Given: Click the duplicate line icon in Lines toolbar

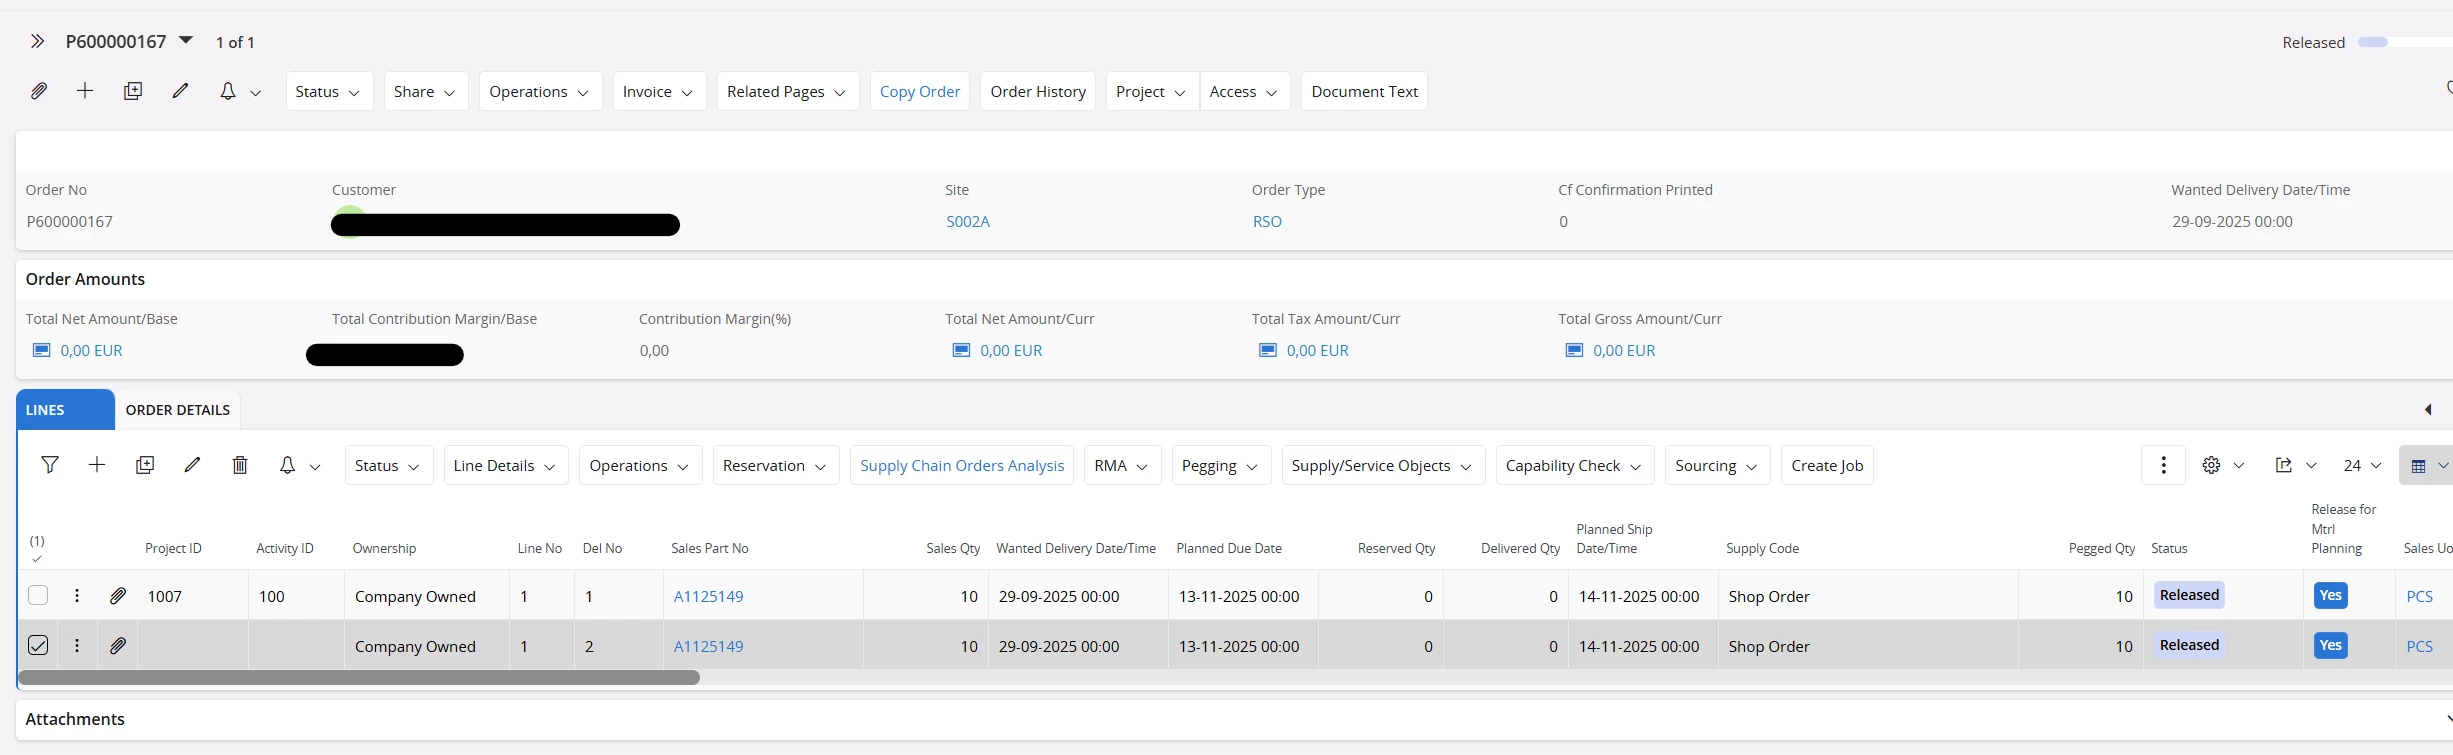Looking at the screenshot, I should pyautogui.click(x=145, y=465).
